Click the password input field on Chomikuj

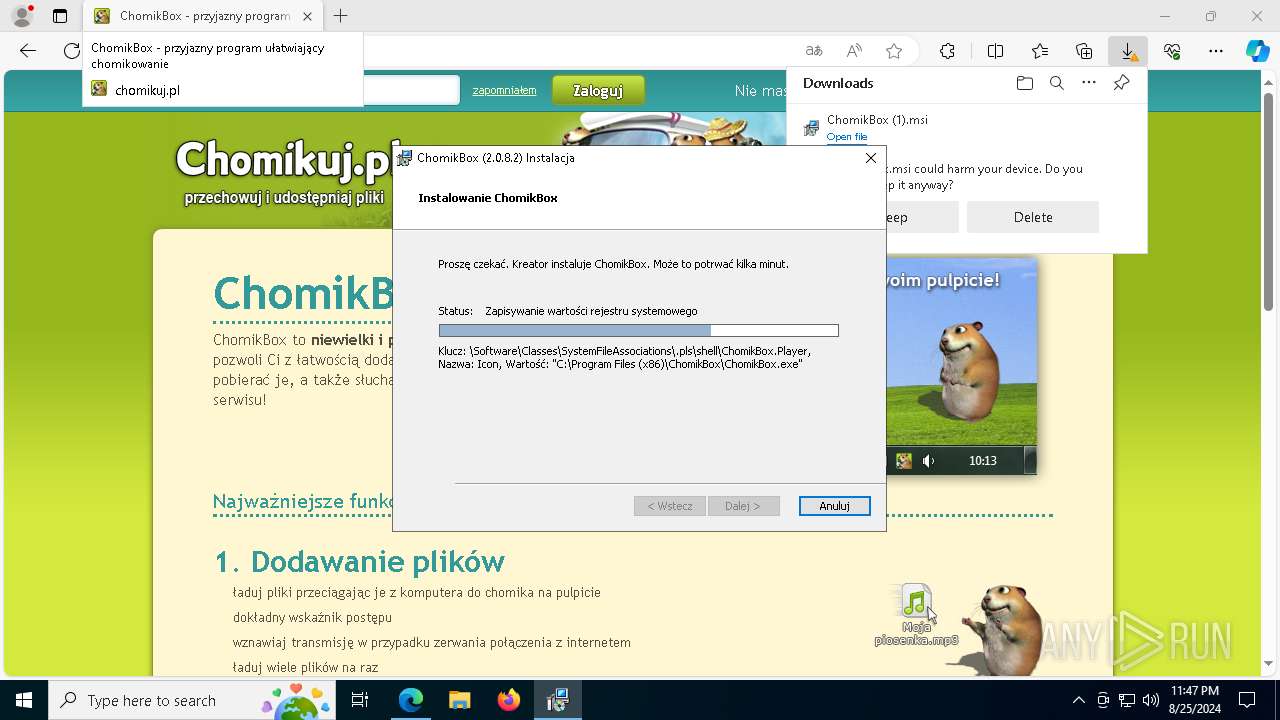pyautogui.click(x=411, y=90)
